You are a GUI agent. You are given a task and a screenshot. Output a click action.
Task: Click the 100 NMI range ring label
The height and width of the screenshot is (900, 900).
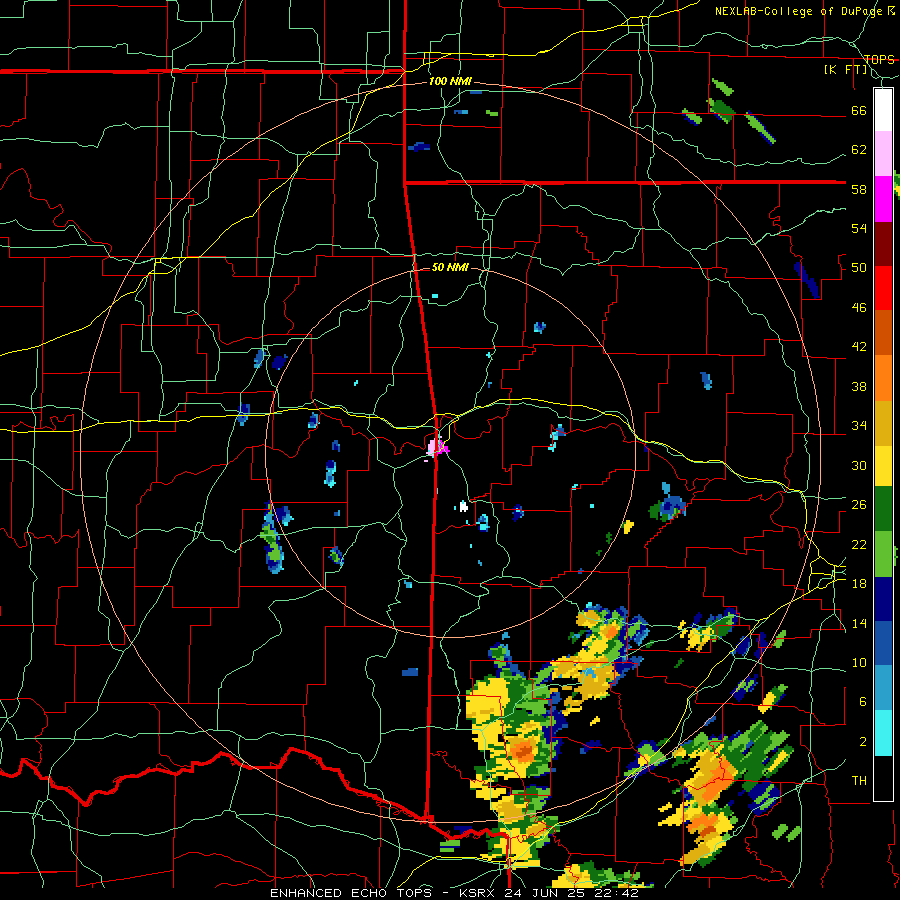click(450, 82)
